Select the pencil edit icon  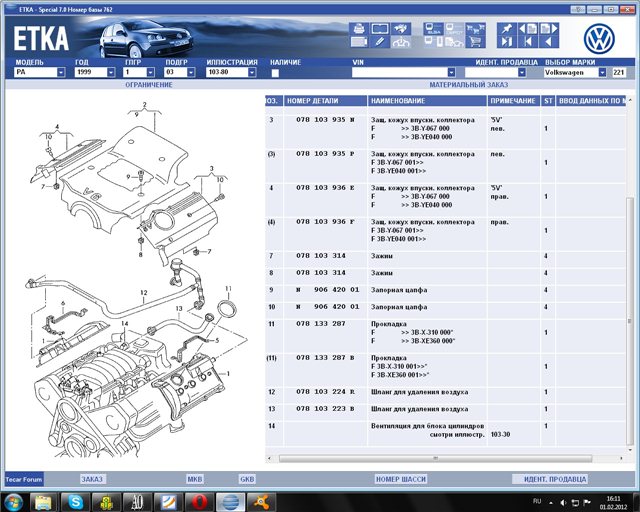pos(380,42)
